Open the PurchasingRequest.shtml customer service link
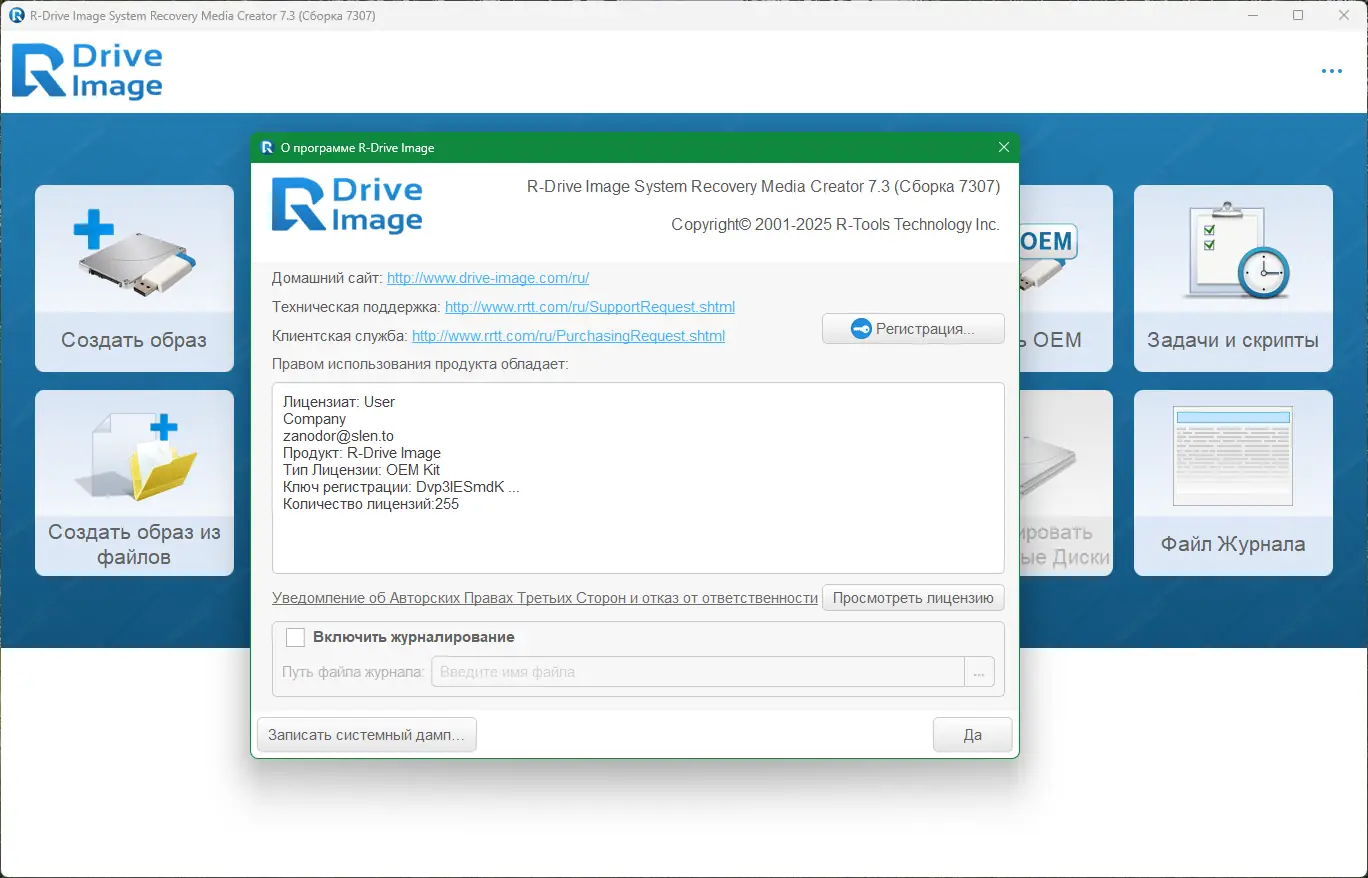Screen dimensions: 1368x878 click(568, 336)
